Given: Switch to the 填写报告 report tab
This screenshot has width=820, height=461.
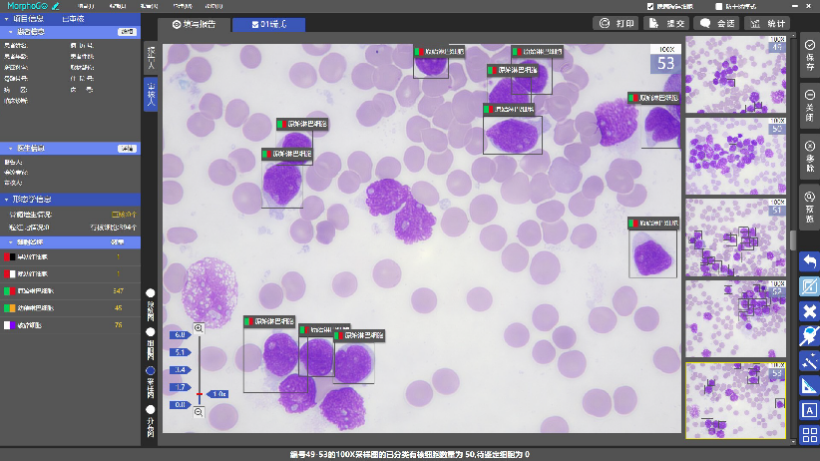Looking at the screenshot, I should (x=194, y=25).
